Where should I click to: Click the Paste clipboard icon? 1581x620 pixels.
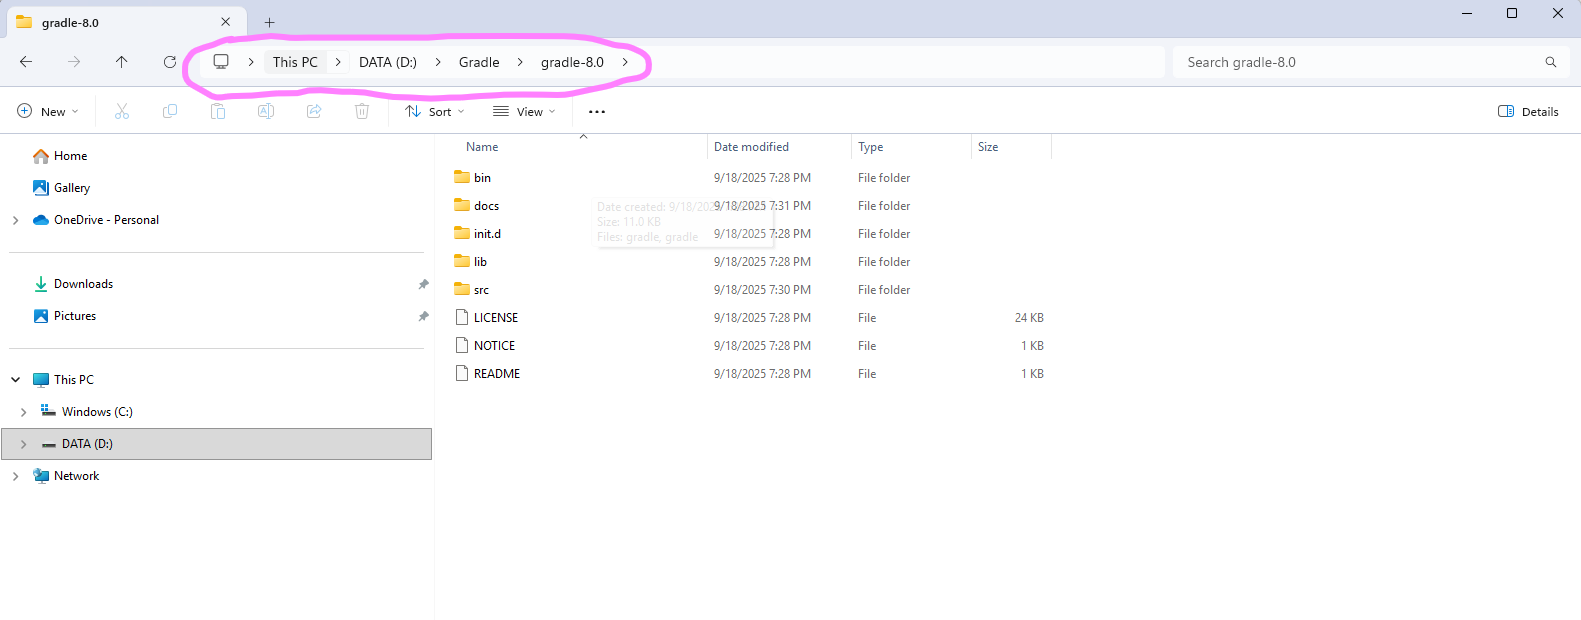[218, 111]
